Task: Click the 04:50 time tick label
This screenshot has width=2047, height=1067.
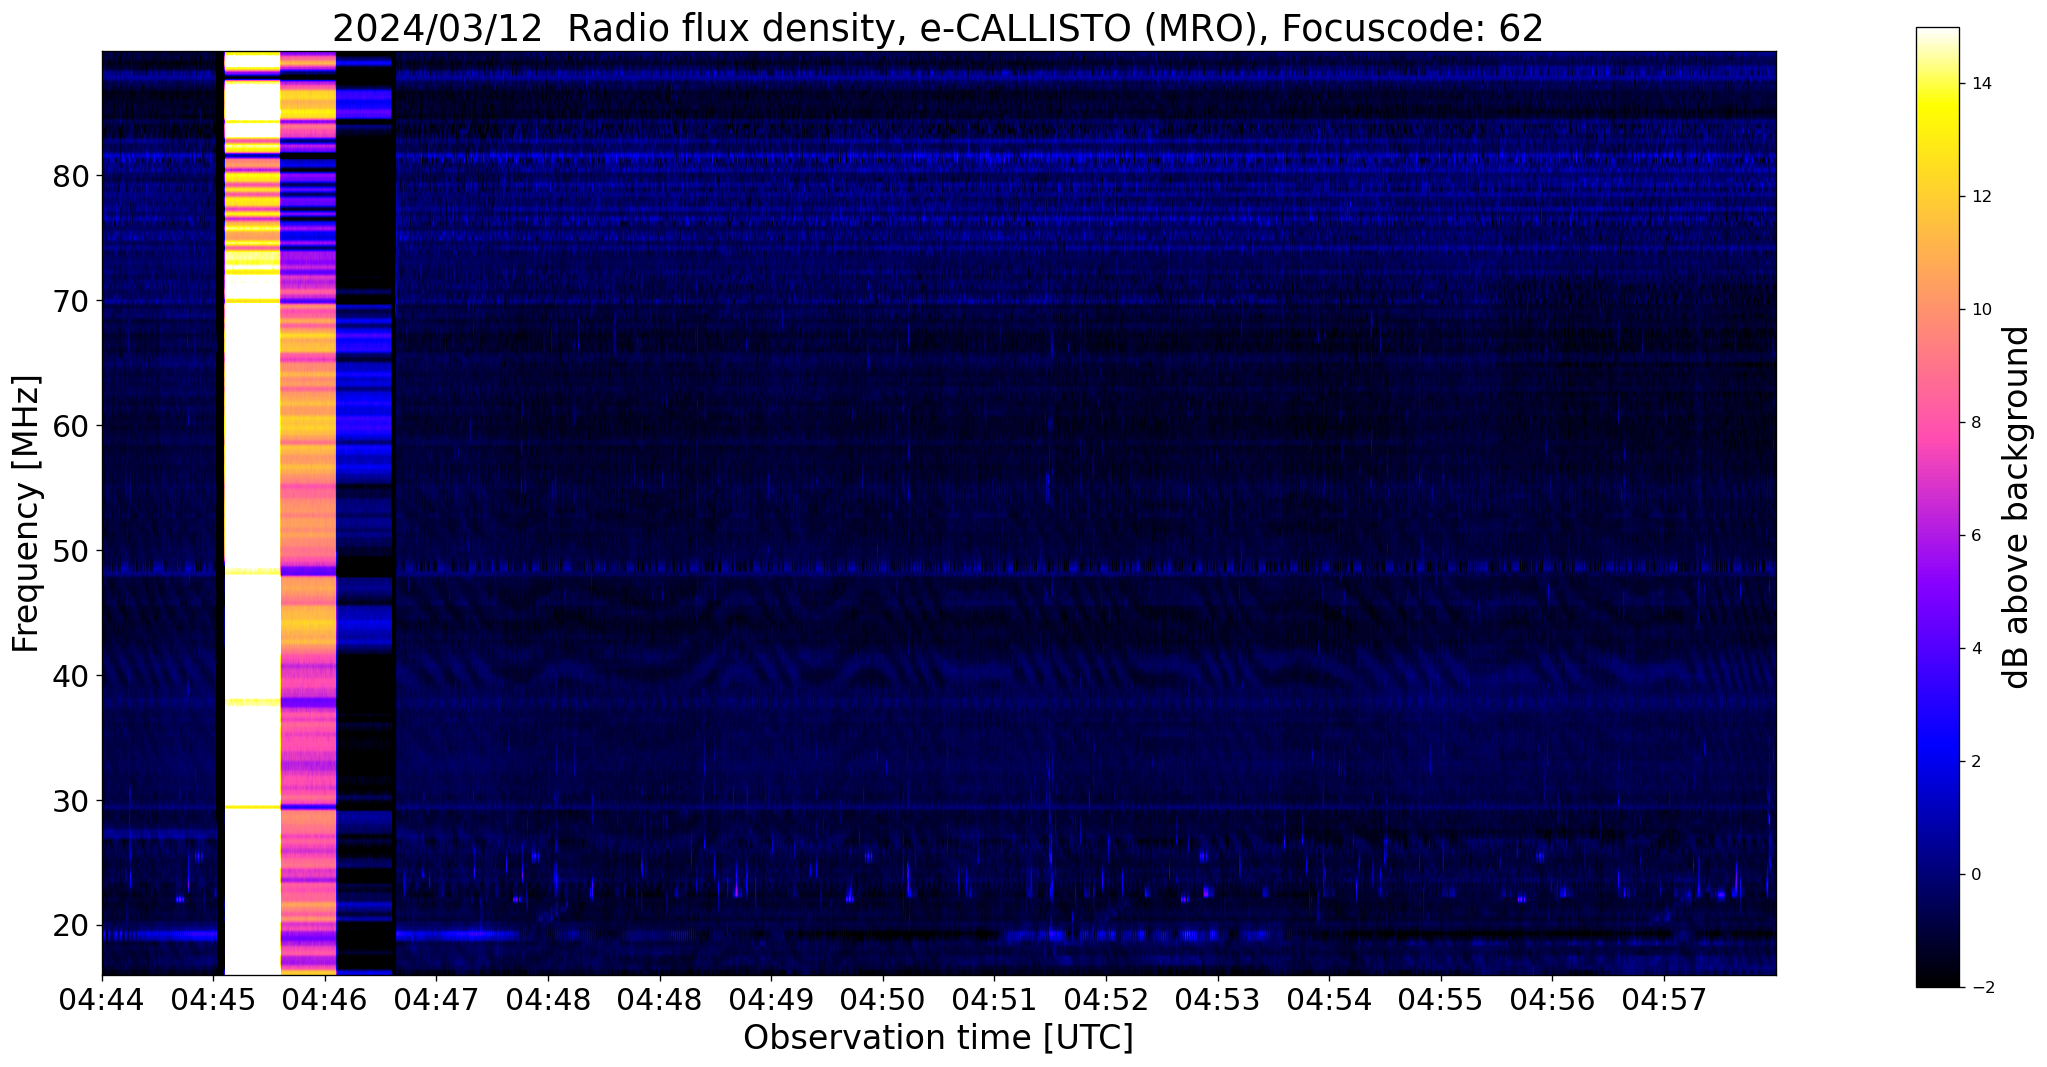Action: (x=883, y=999)
